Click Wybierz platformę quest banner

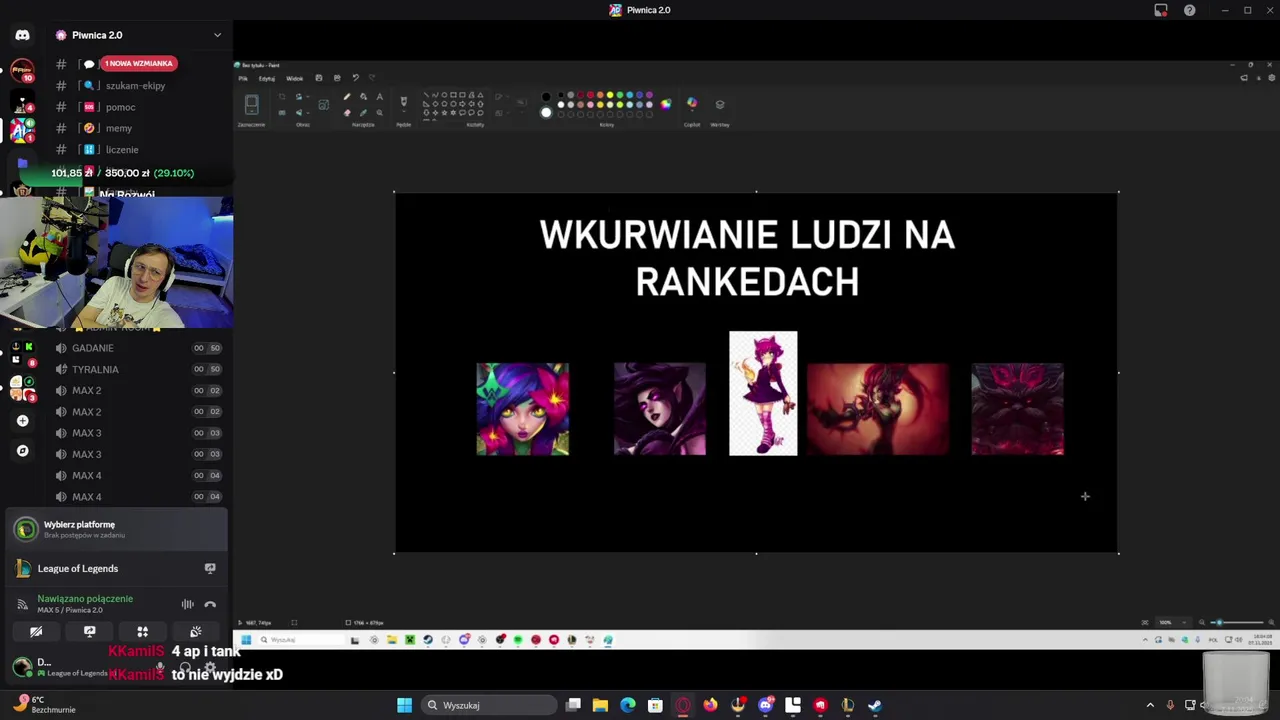[x=116, y=529]
